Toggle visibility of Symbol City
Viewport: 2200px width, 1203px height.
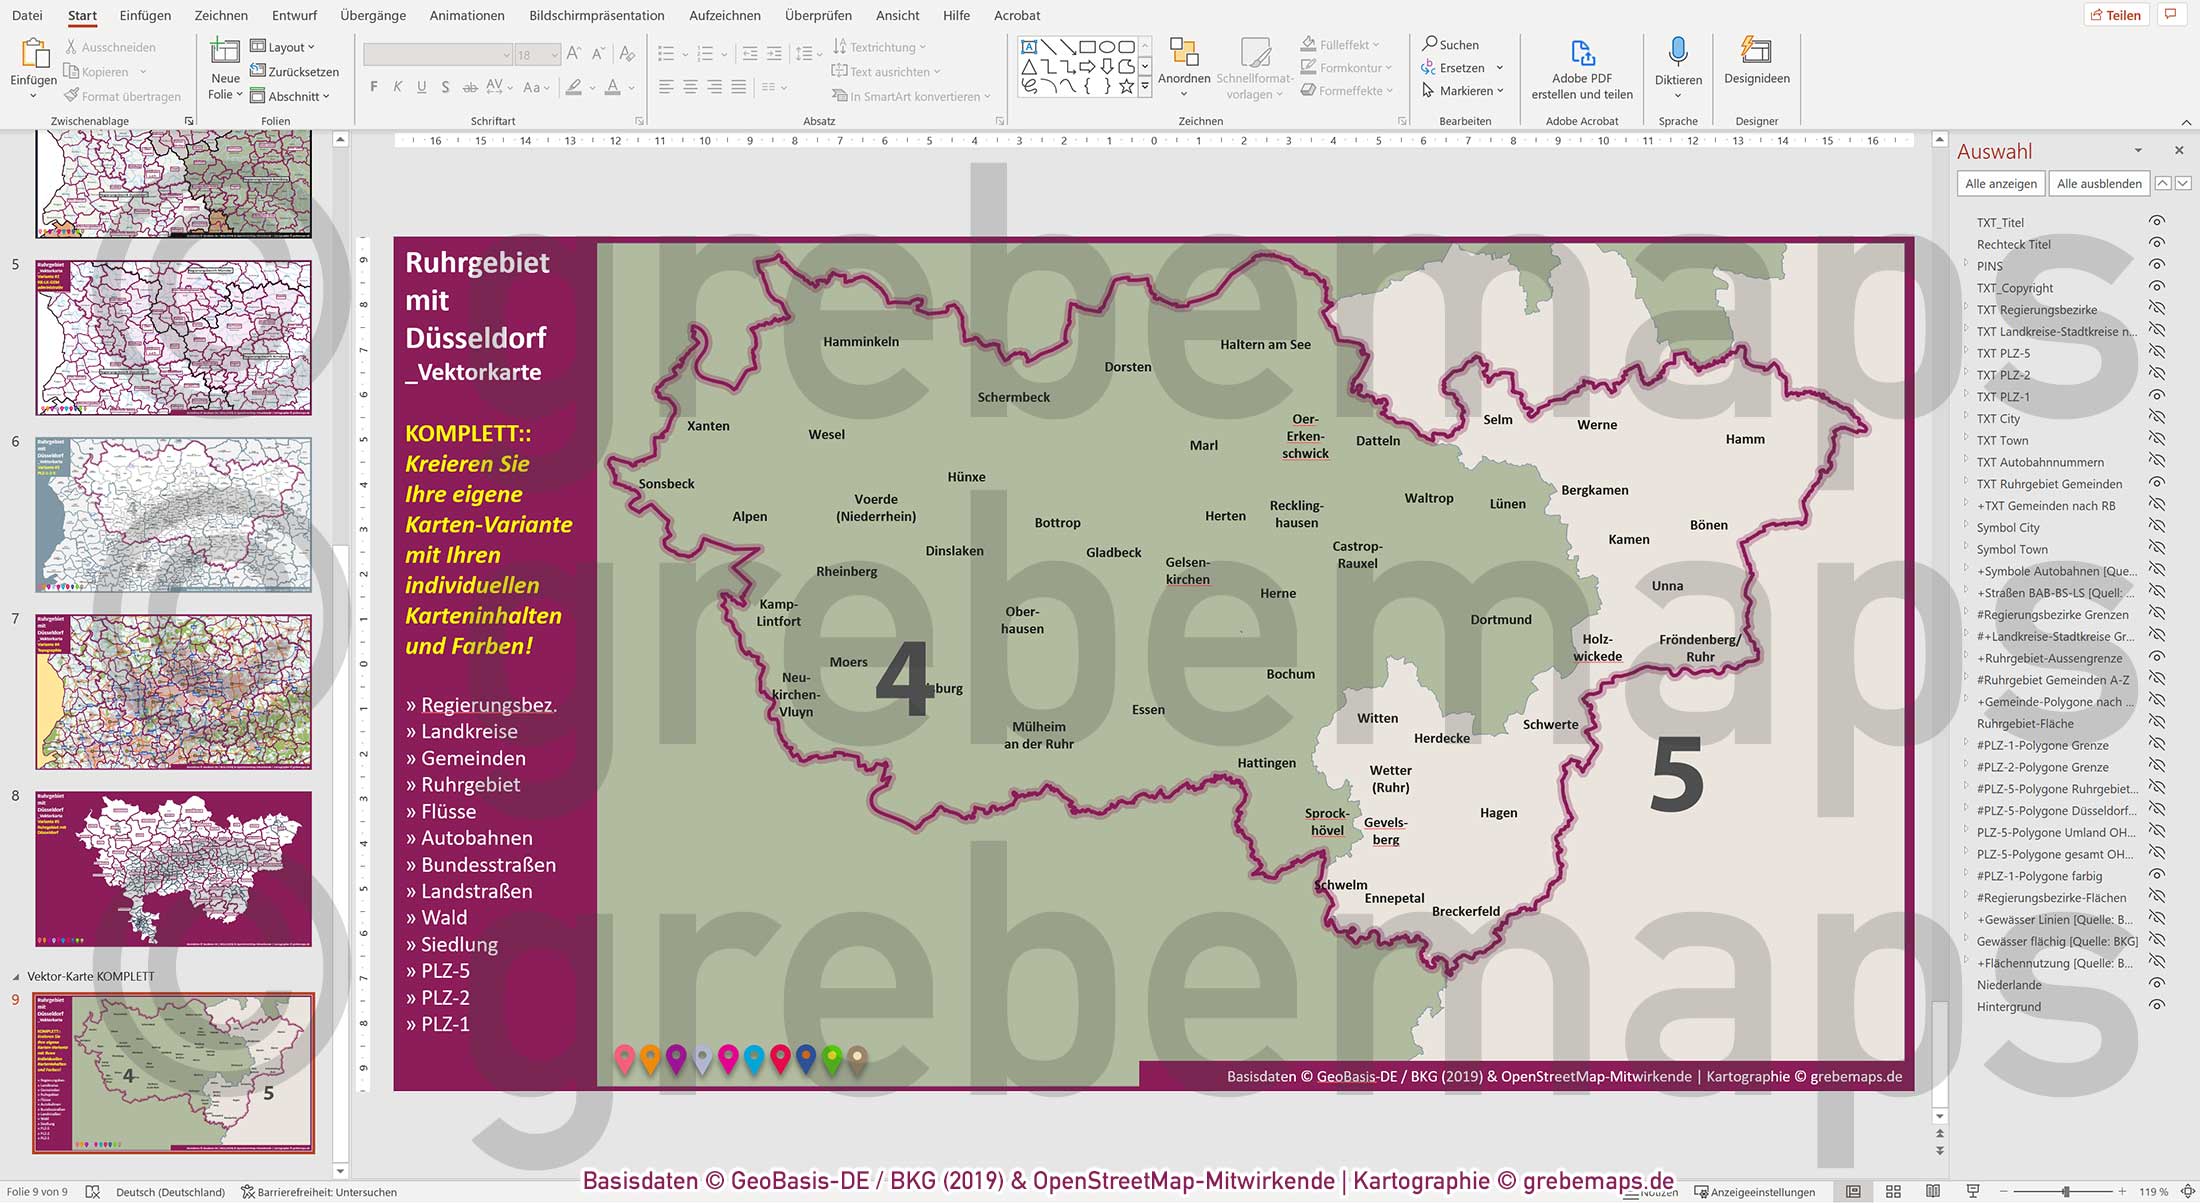pos(2158,527)
